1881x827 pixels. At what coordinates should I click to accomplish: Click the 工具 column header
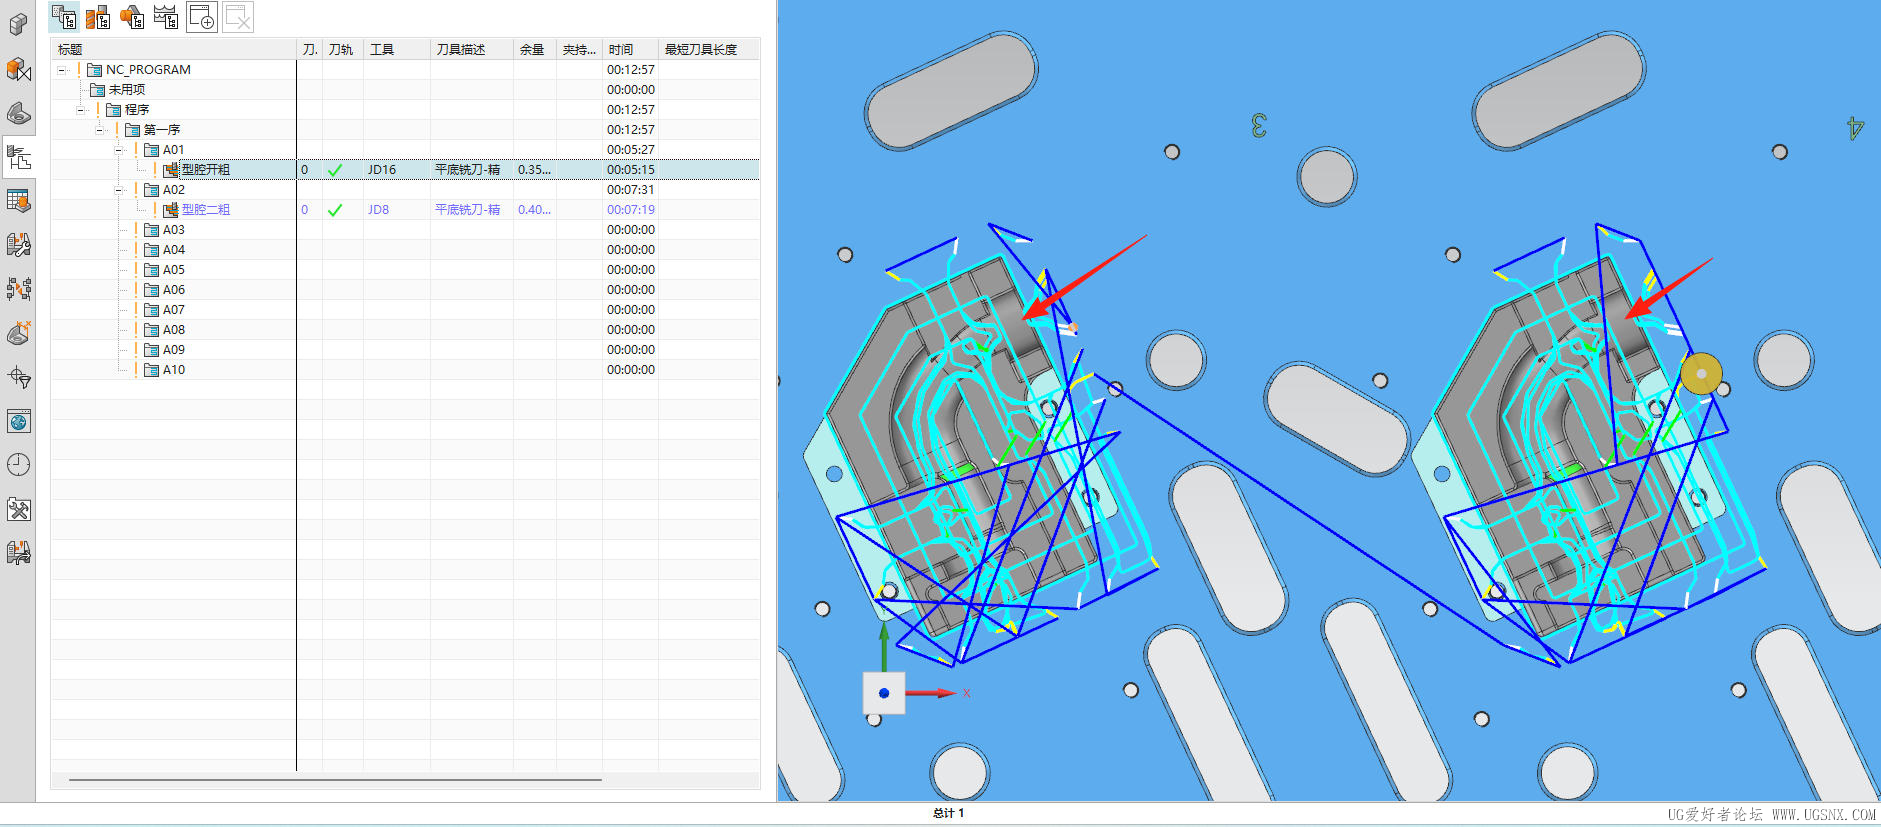pos(382,49)
